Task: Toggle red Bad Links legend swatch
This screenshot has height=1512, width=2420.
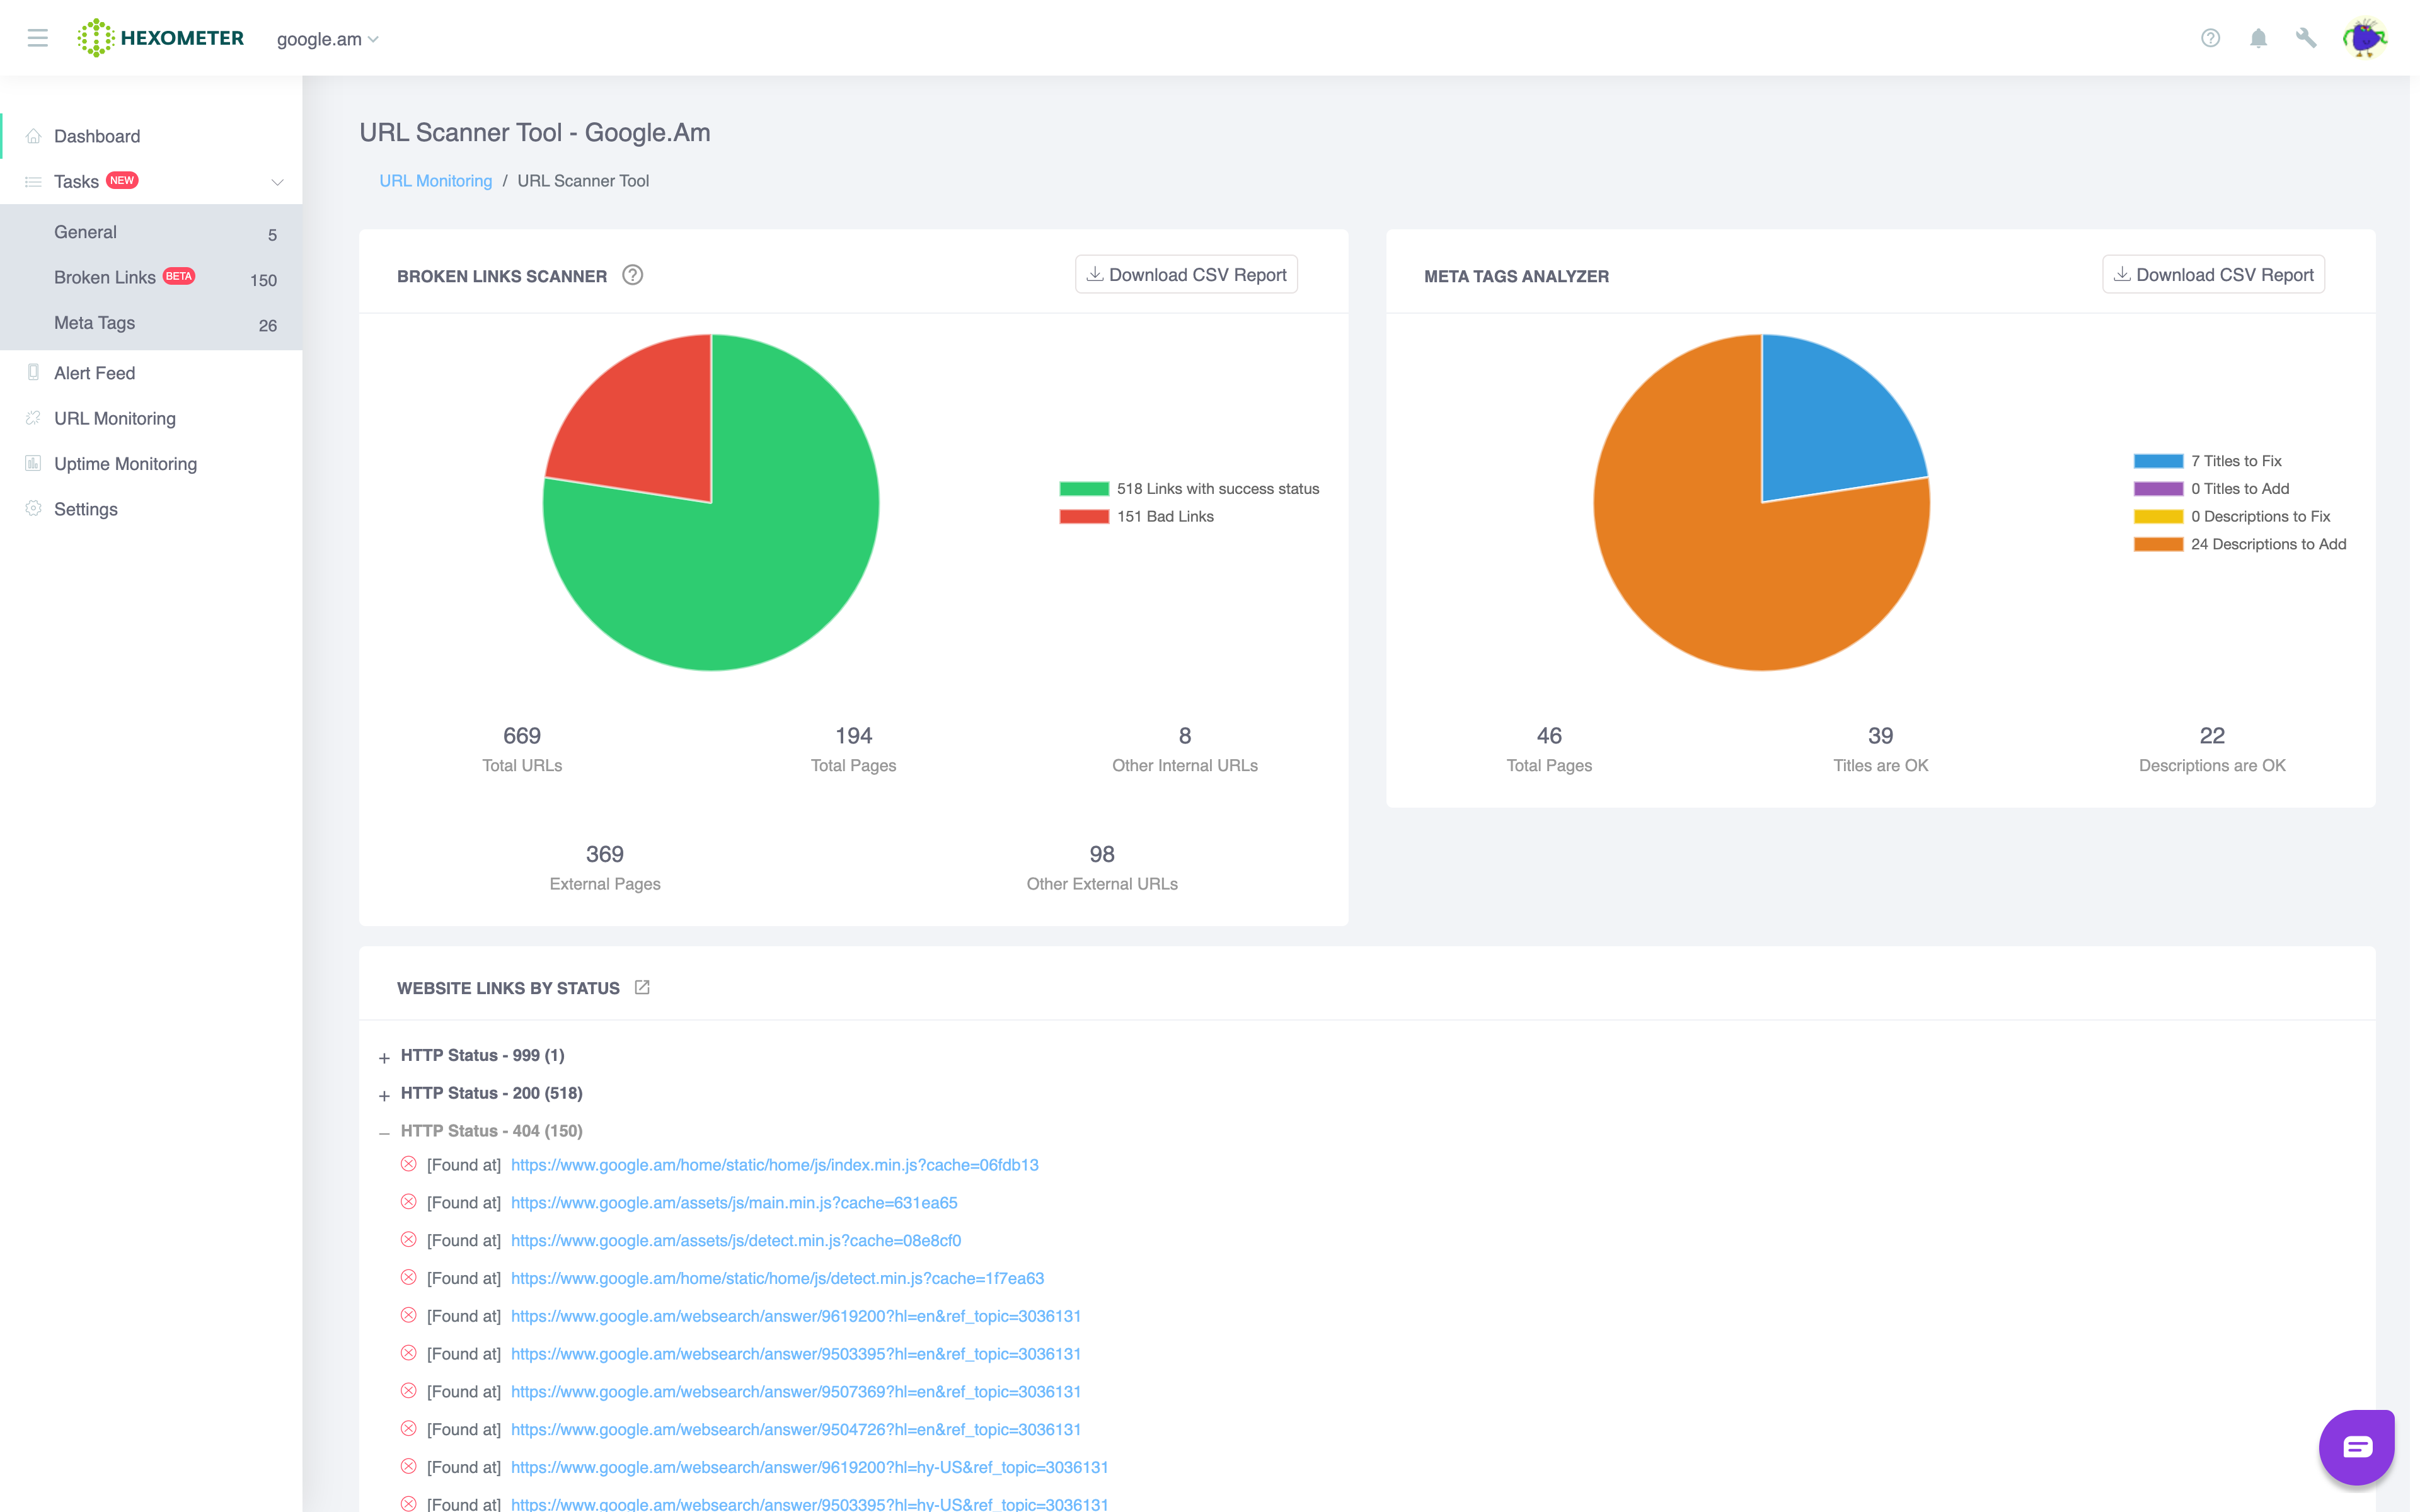Action: pyautogui.click(x=1084, y=516)
